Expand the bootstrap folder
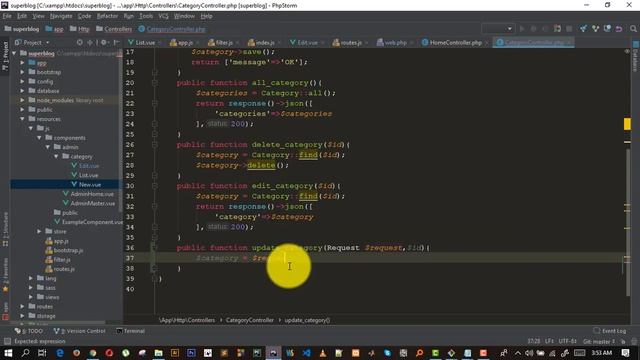This screenshot has width=640, height=360. click(x=22, y=72)
